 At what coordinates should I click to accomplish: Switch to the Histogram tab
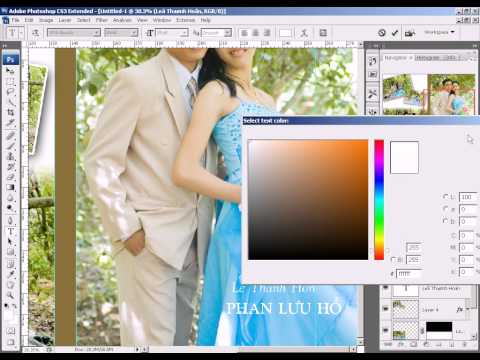tap(427, 58)
